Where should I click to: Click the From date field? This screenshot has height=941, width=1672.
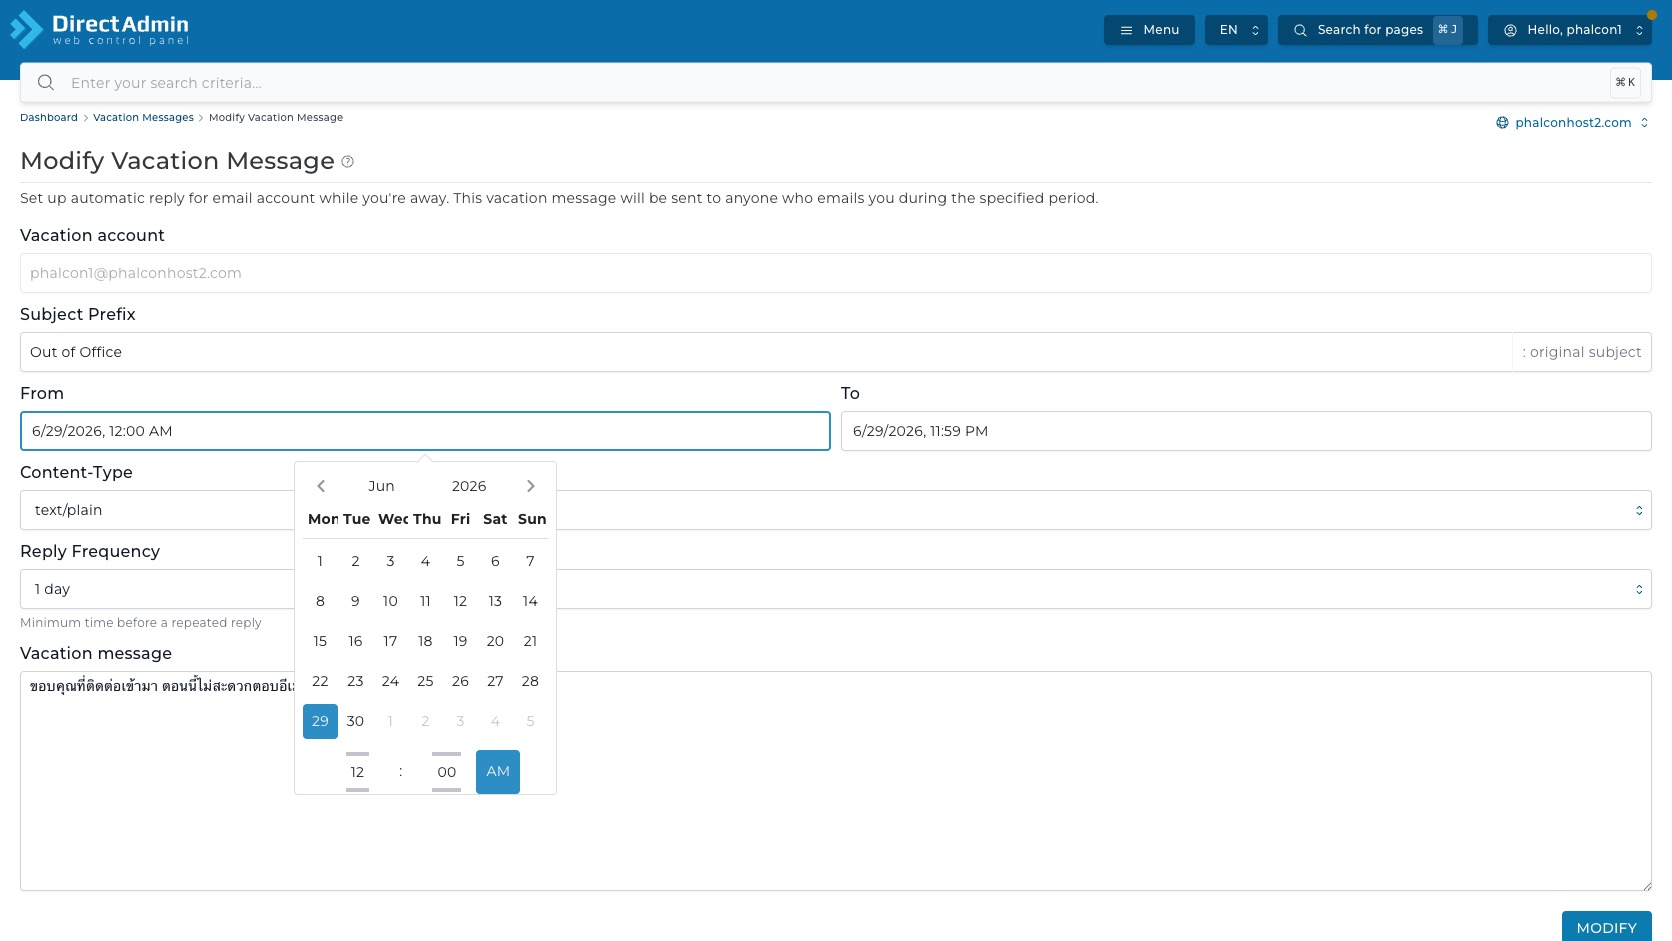(x=425, y=431)
